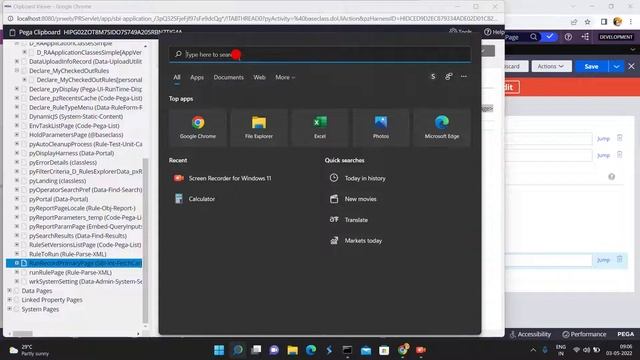Collapse the Declare_MyCheckedOutRules node
Screen dimensions: 640x360
pos(17,71)
